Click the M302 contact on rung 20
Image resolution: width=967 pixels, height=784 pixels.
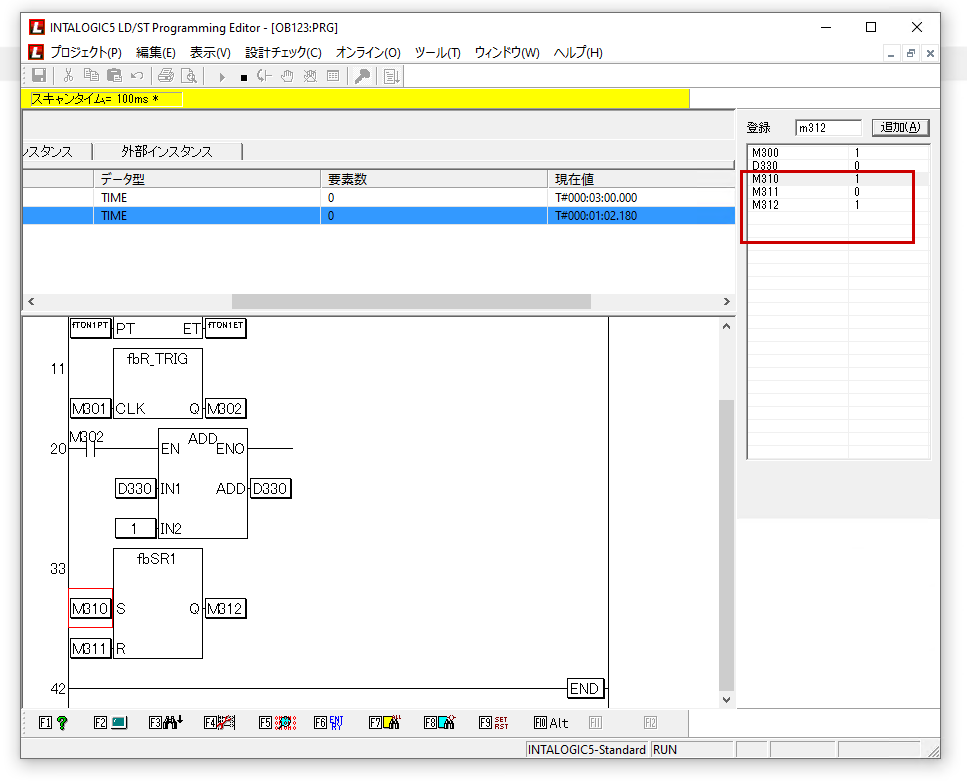click(88, 449)
